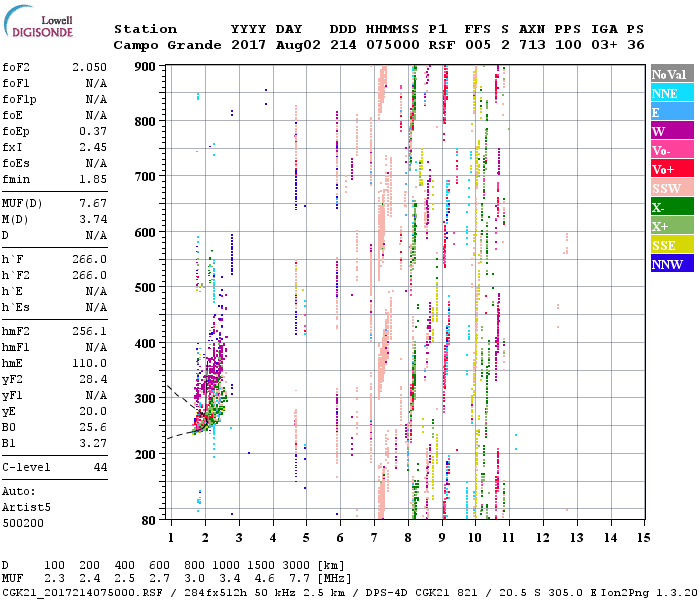Click the 500 km height axis label

pyautogui.click(x=145, y=288)
